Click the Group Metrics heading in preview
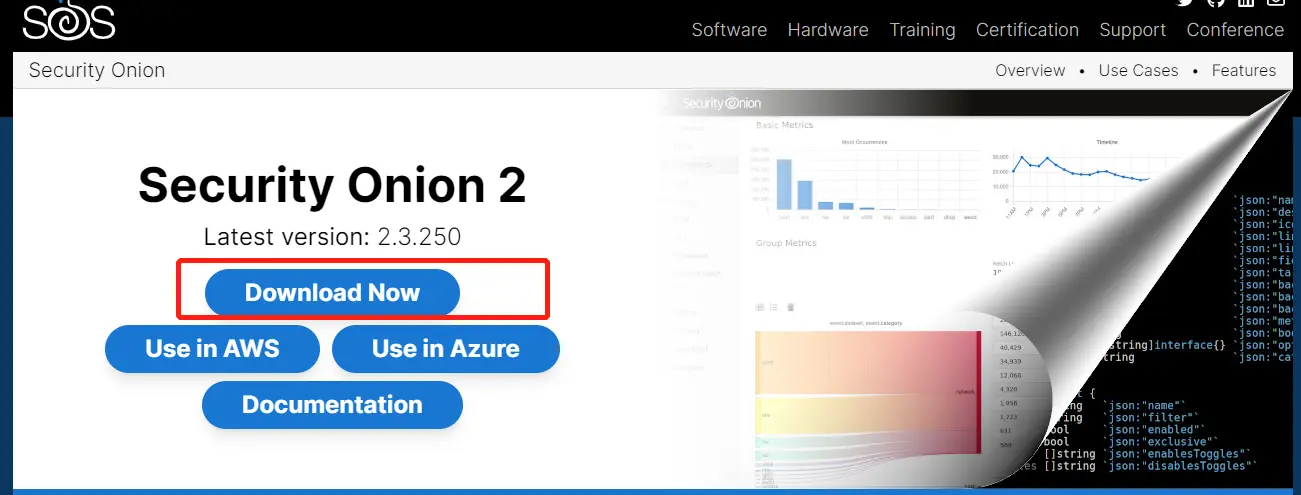Viewport: 1301px width, 495px height. point(786,243)
